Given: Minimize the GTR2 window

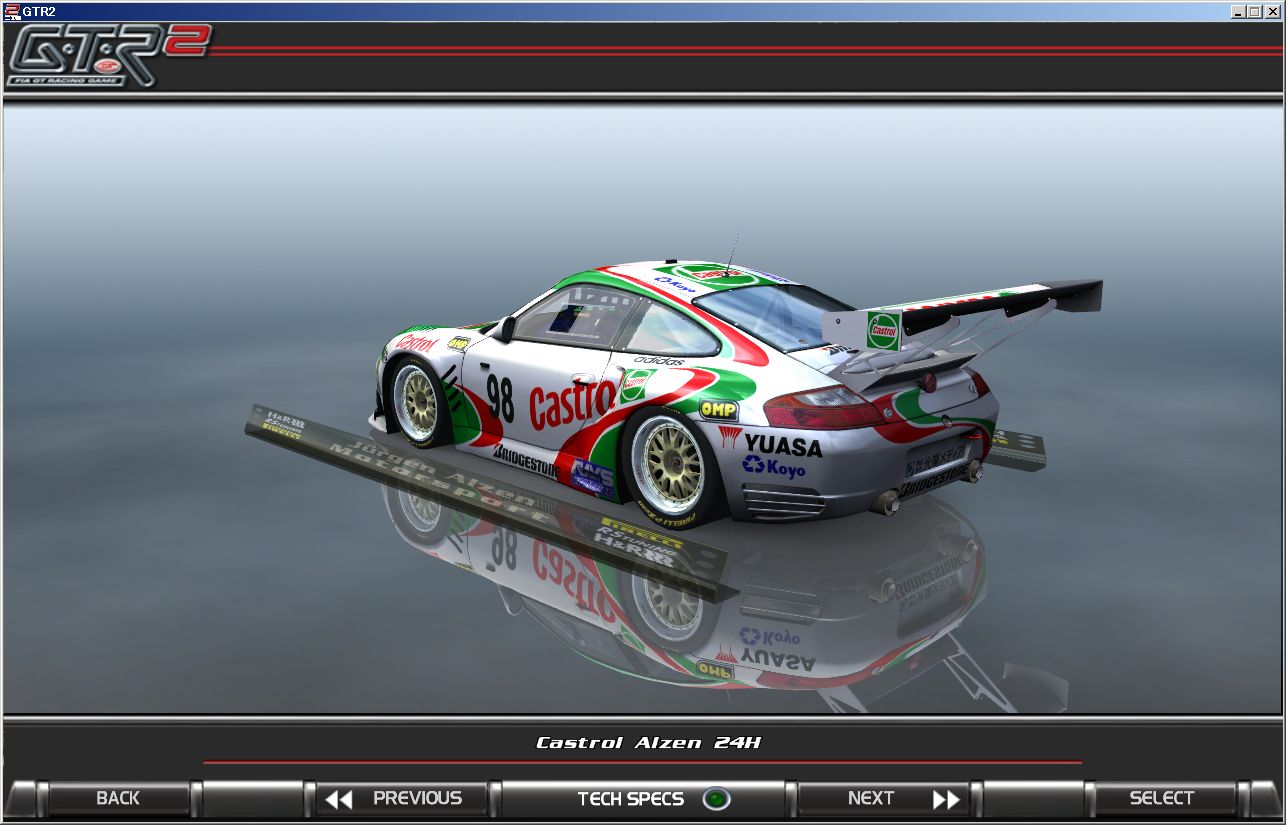Looking at the screenshot, I should coord(1238,11).
